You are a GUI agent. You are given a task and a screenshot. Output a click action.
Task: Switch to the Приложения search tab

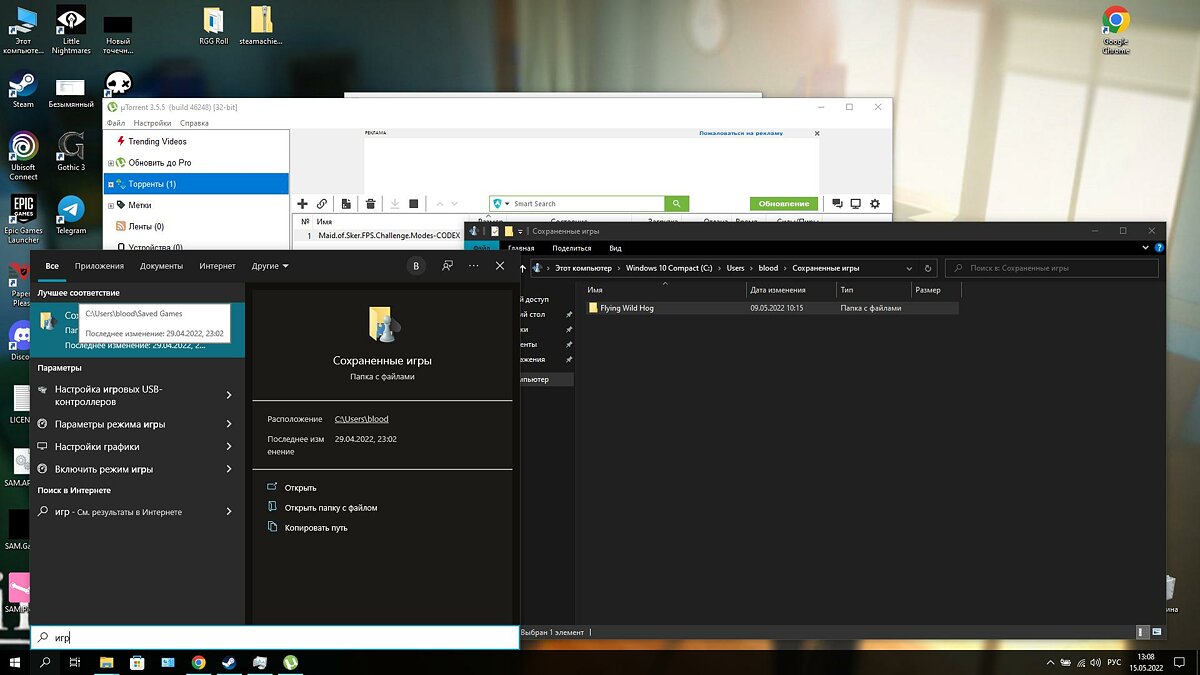coord(99,266)
